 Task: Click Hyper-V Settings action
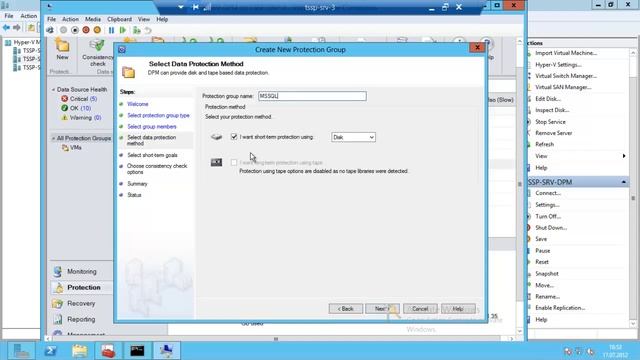[558, 64]
